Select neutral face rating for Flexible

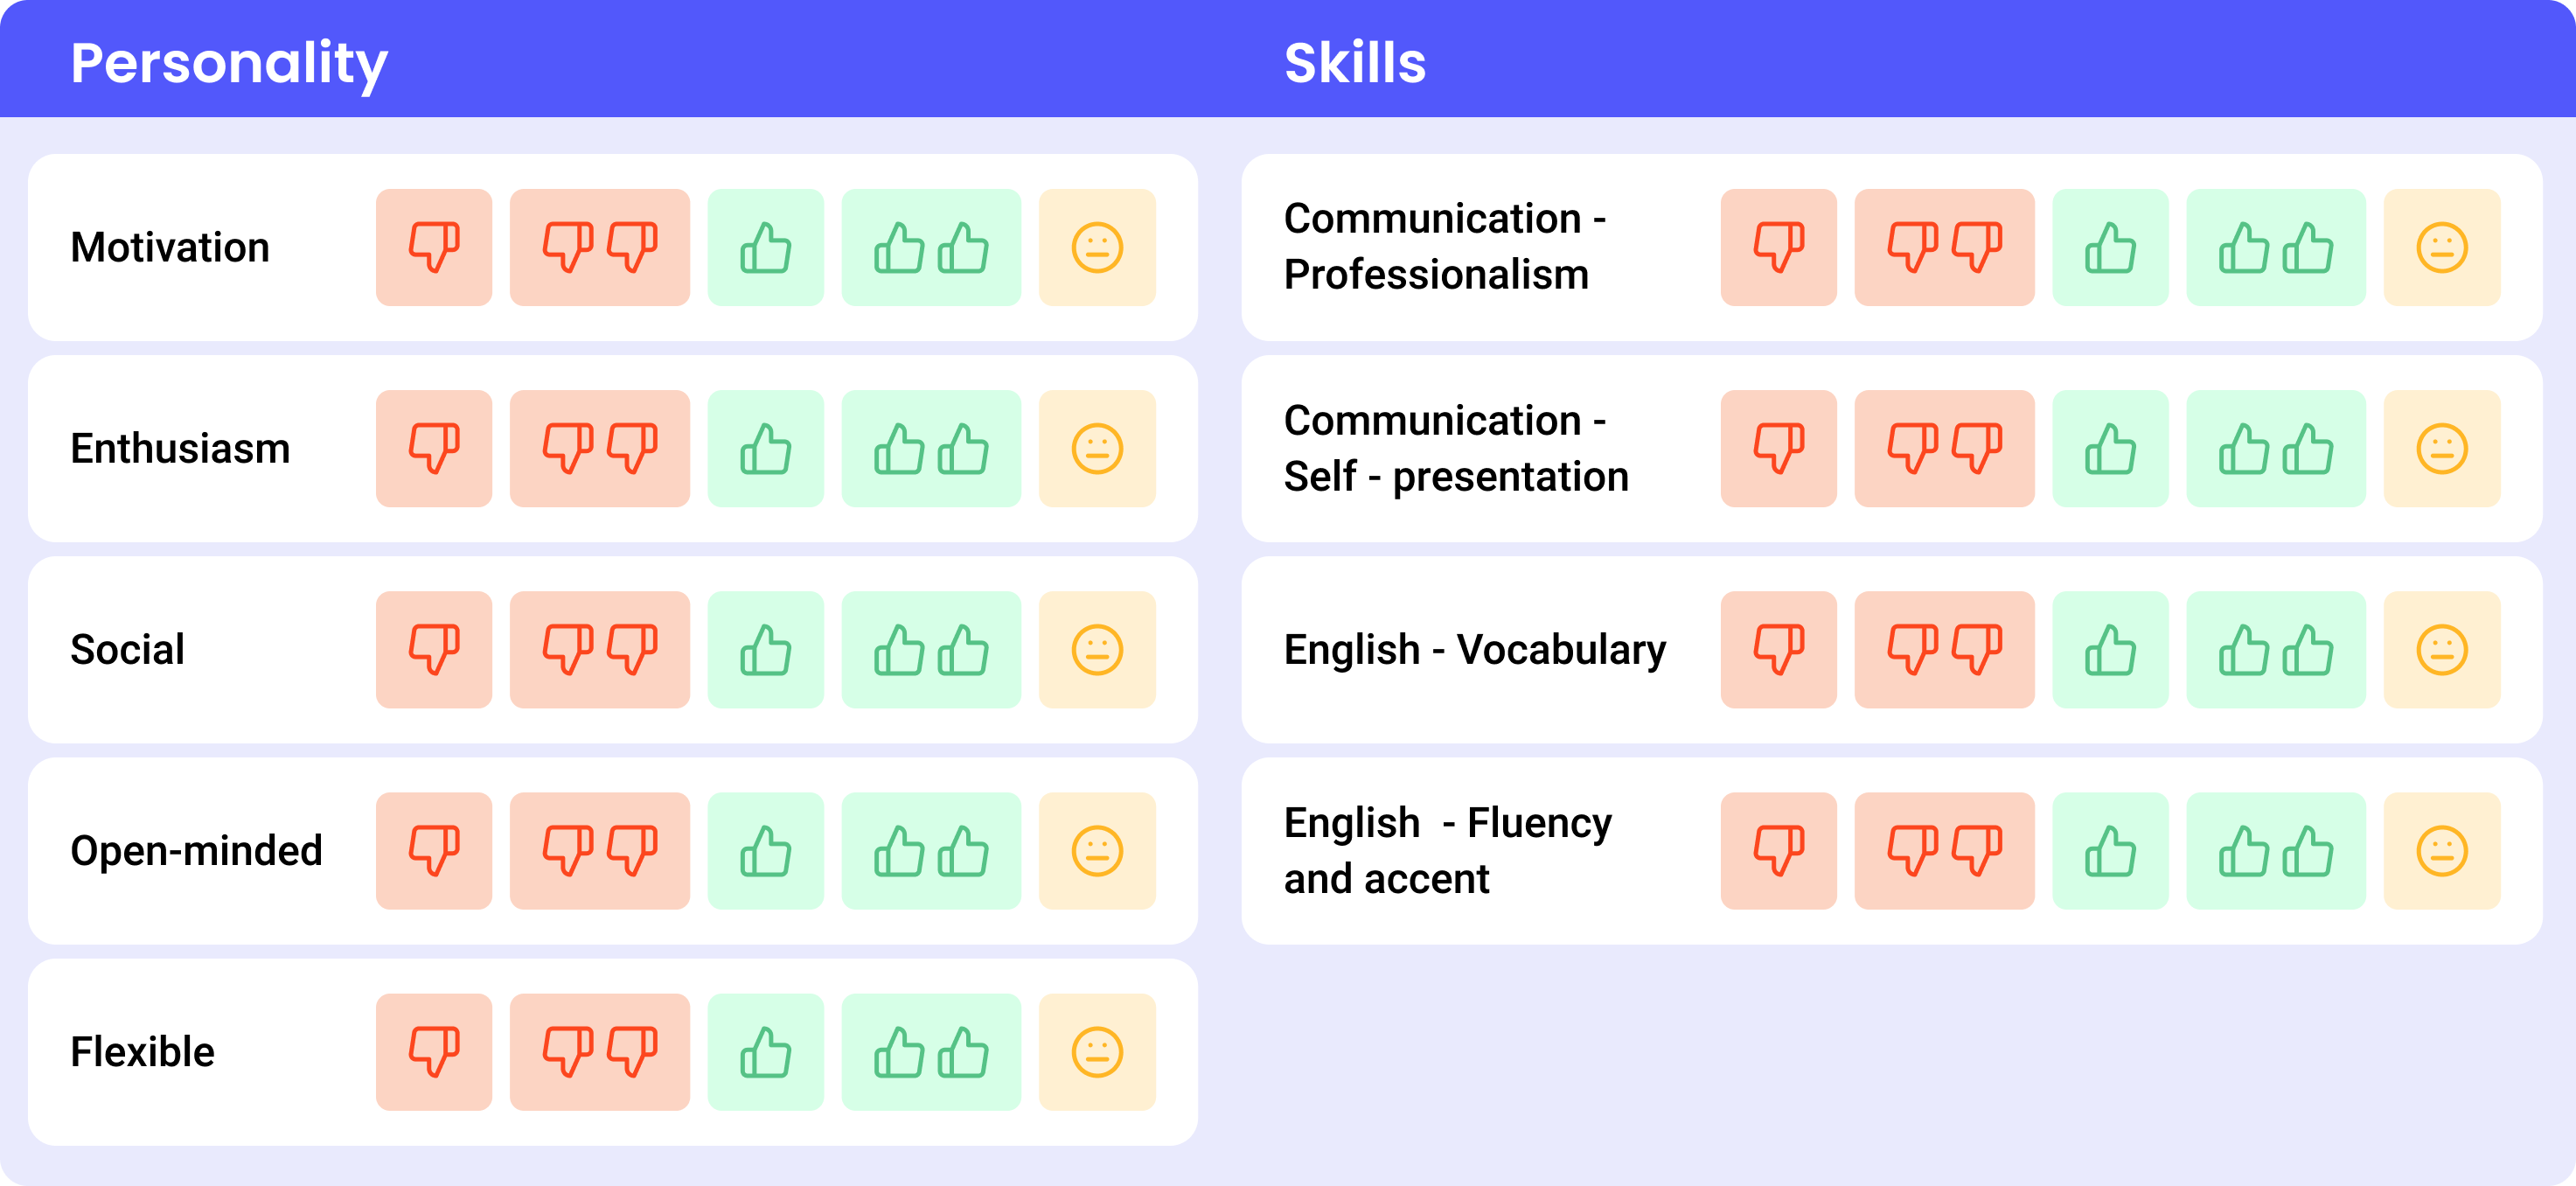[x=1097, y=1052]
